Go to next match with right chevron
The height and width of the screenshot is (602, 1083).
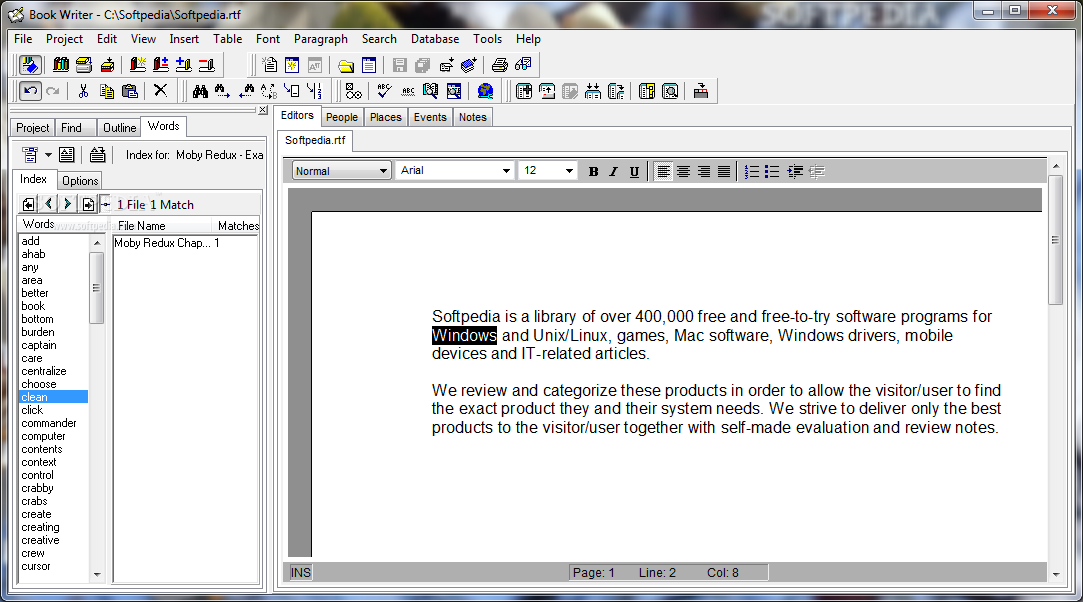pos(68,204)
